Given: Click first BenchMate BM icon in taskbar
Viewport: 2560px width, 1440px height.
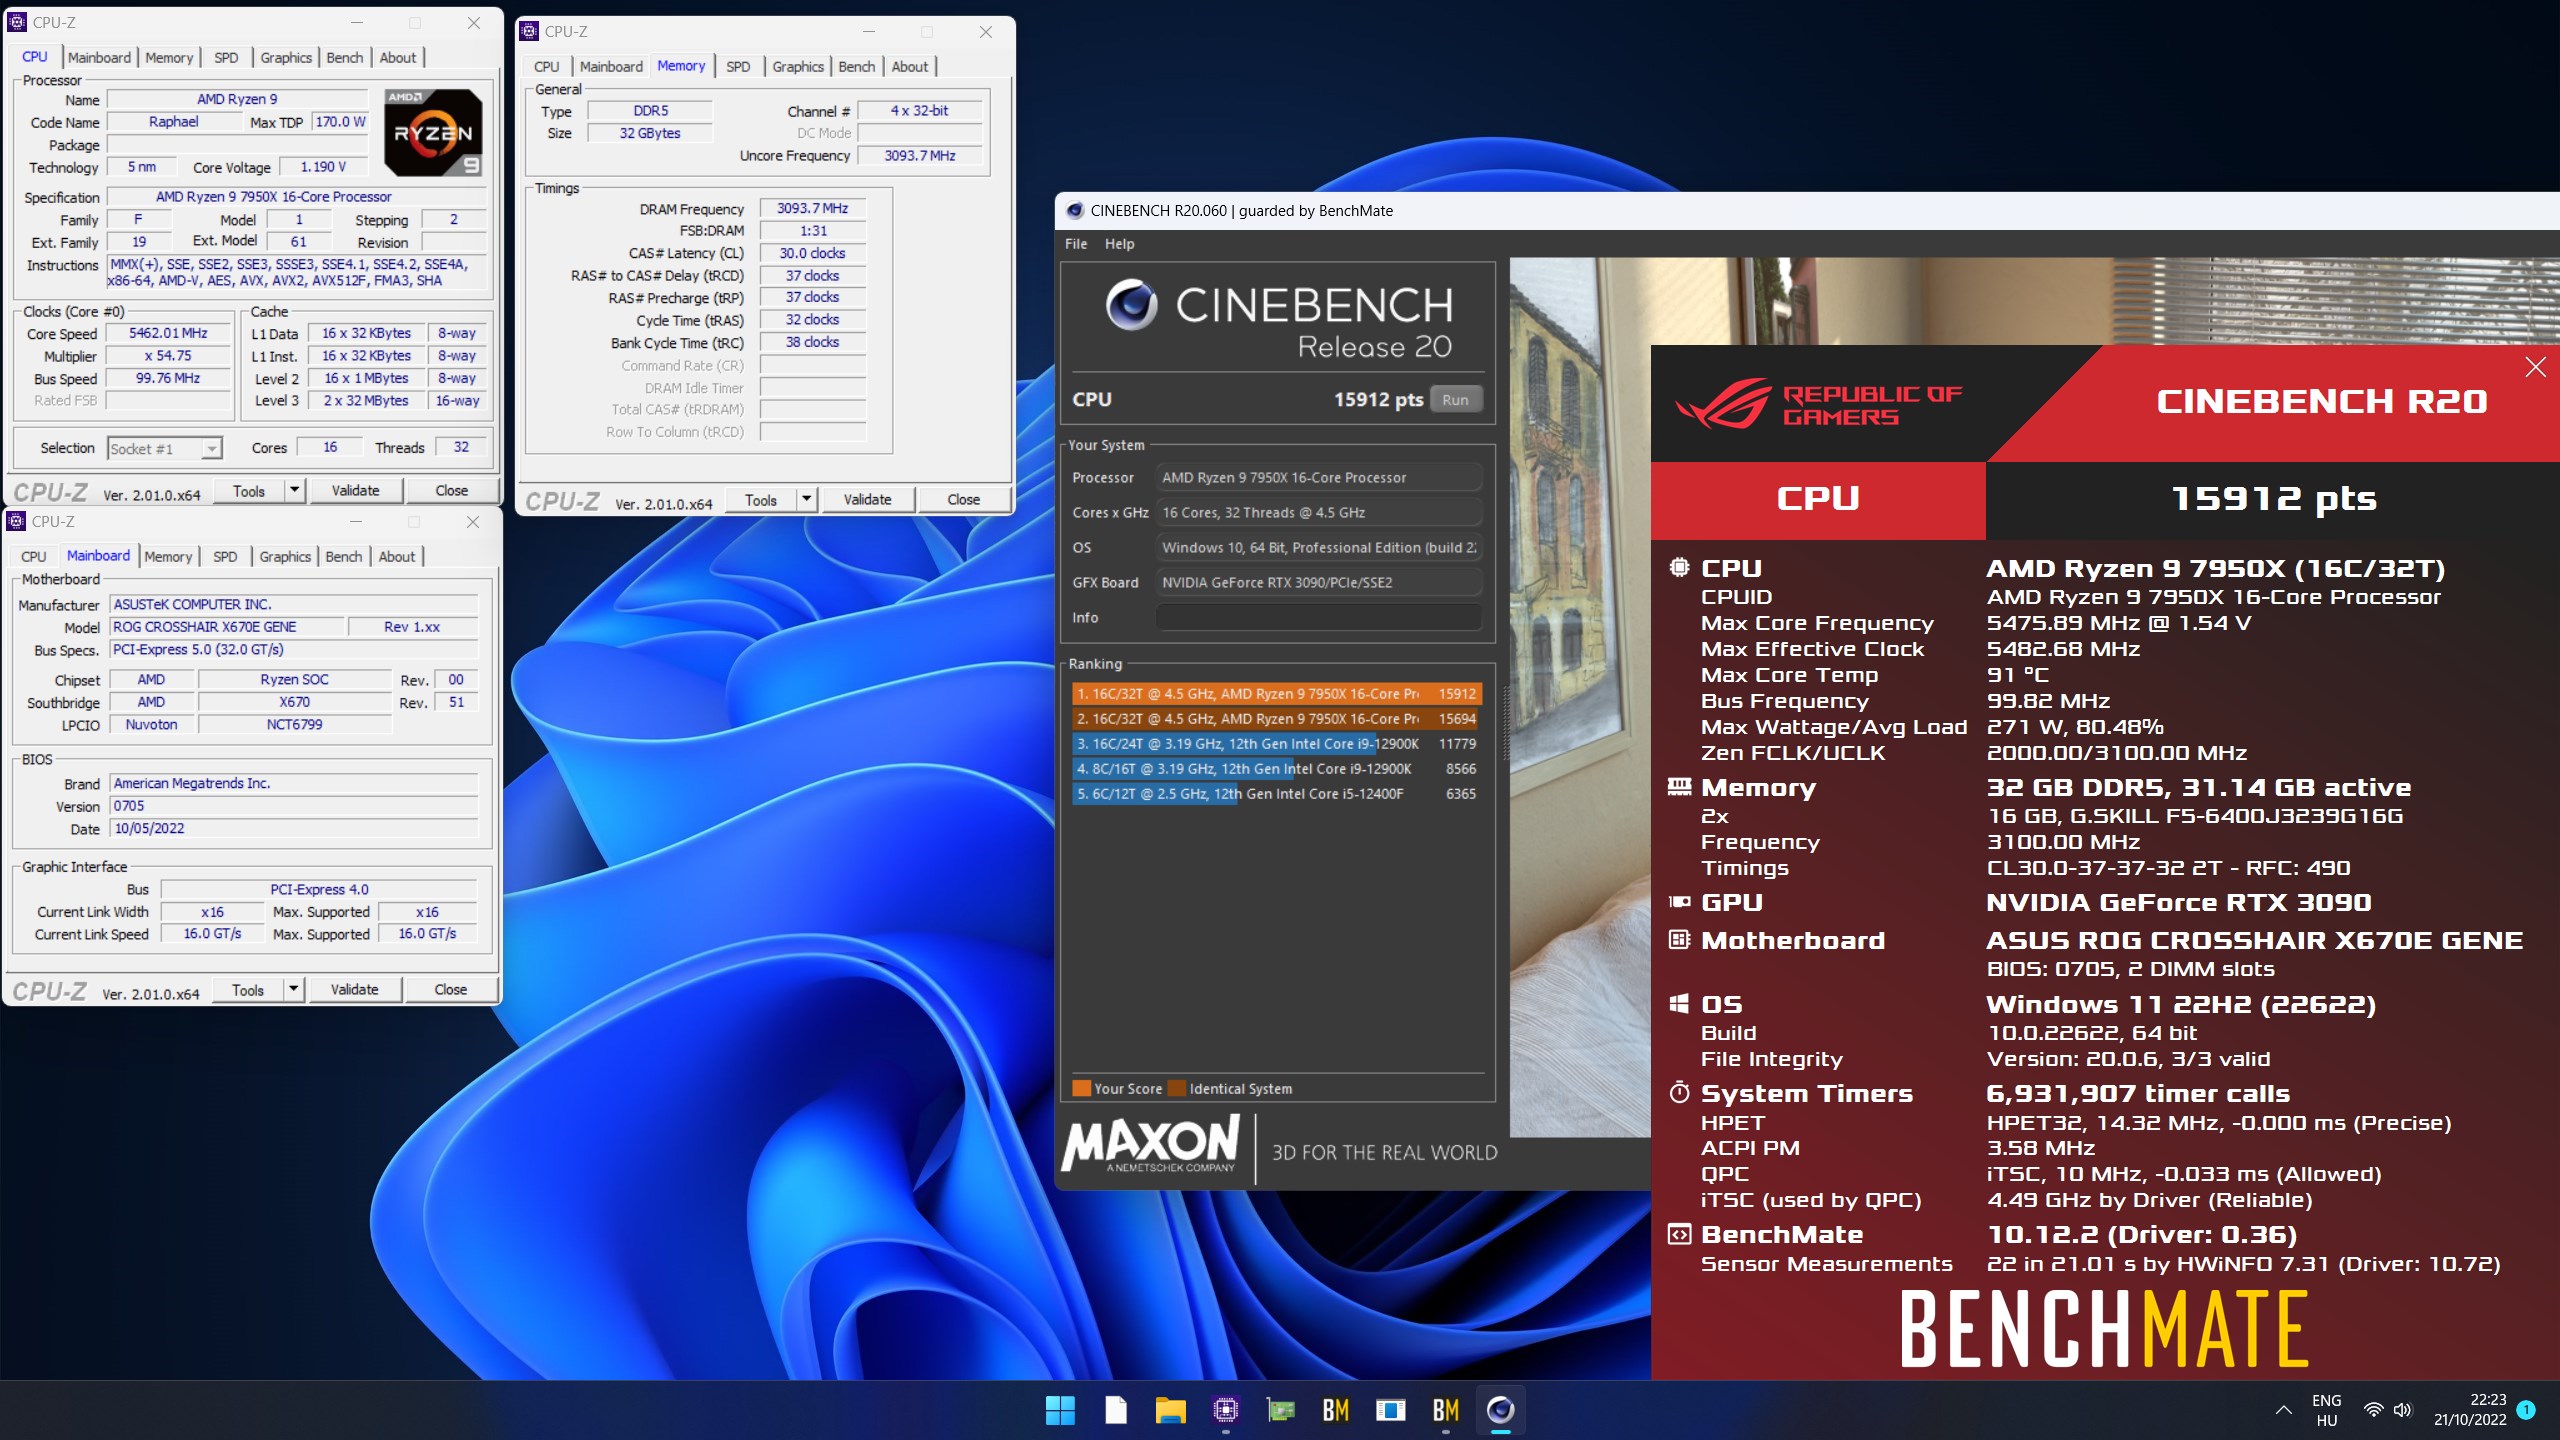Looking at the screenshot, I should pyautogui.click(x=1335, y=1410).
